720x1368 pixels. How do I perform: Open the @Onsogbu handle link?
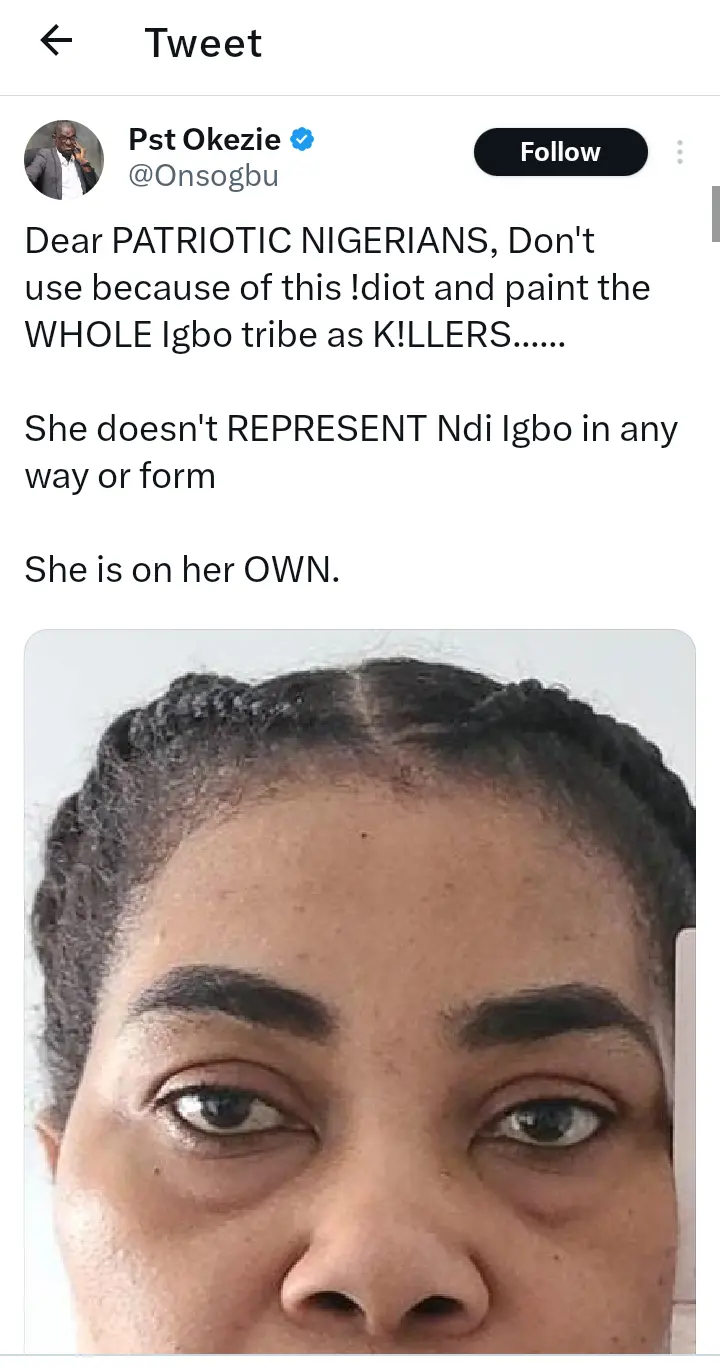tap(203, 177)
